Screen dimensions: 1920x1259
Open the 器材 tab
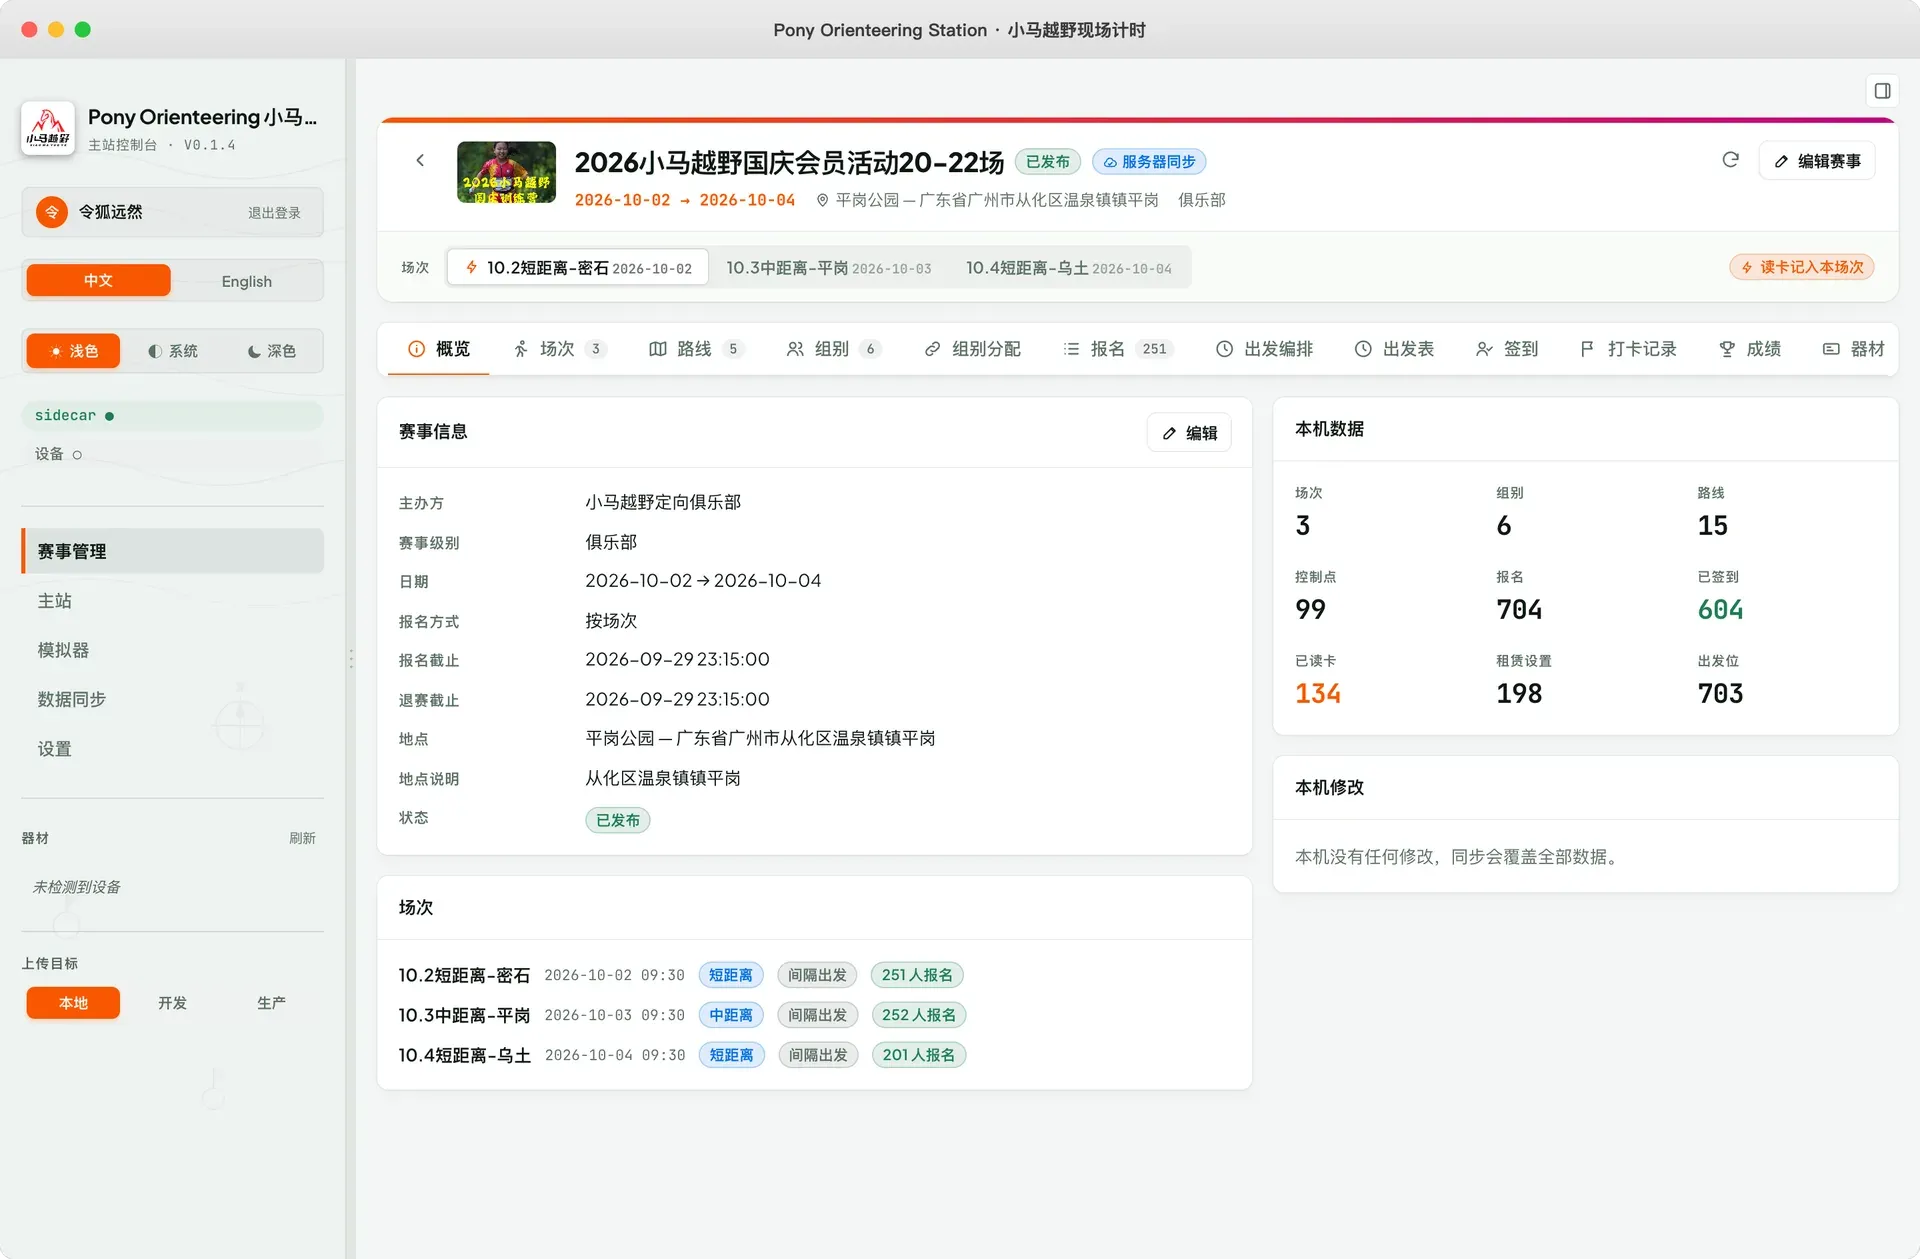pyautogui.click(x=1854, y=349)
